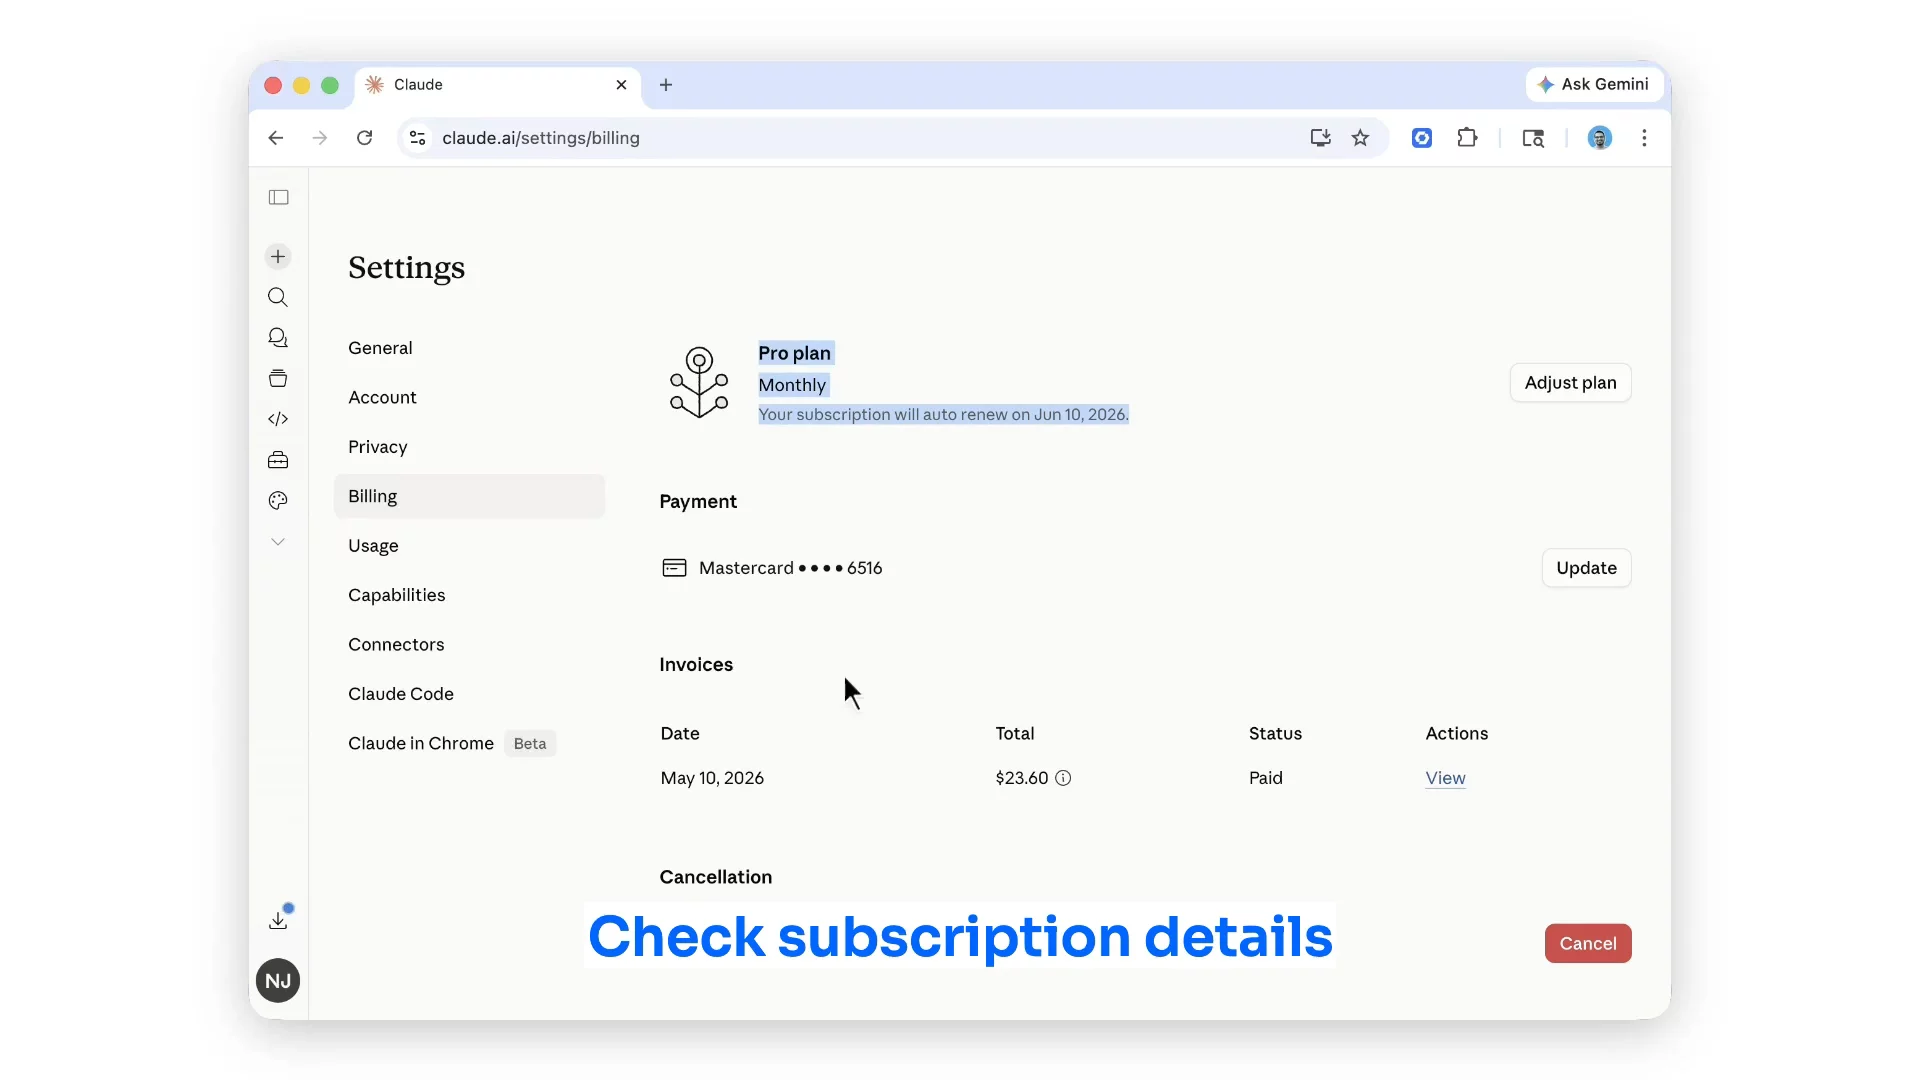Click the Adjust plan button

coord(1570,383)
